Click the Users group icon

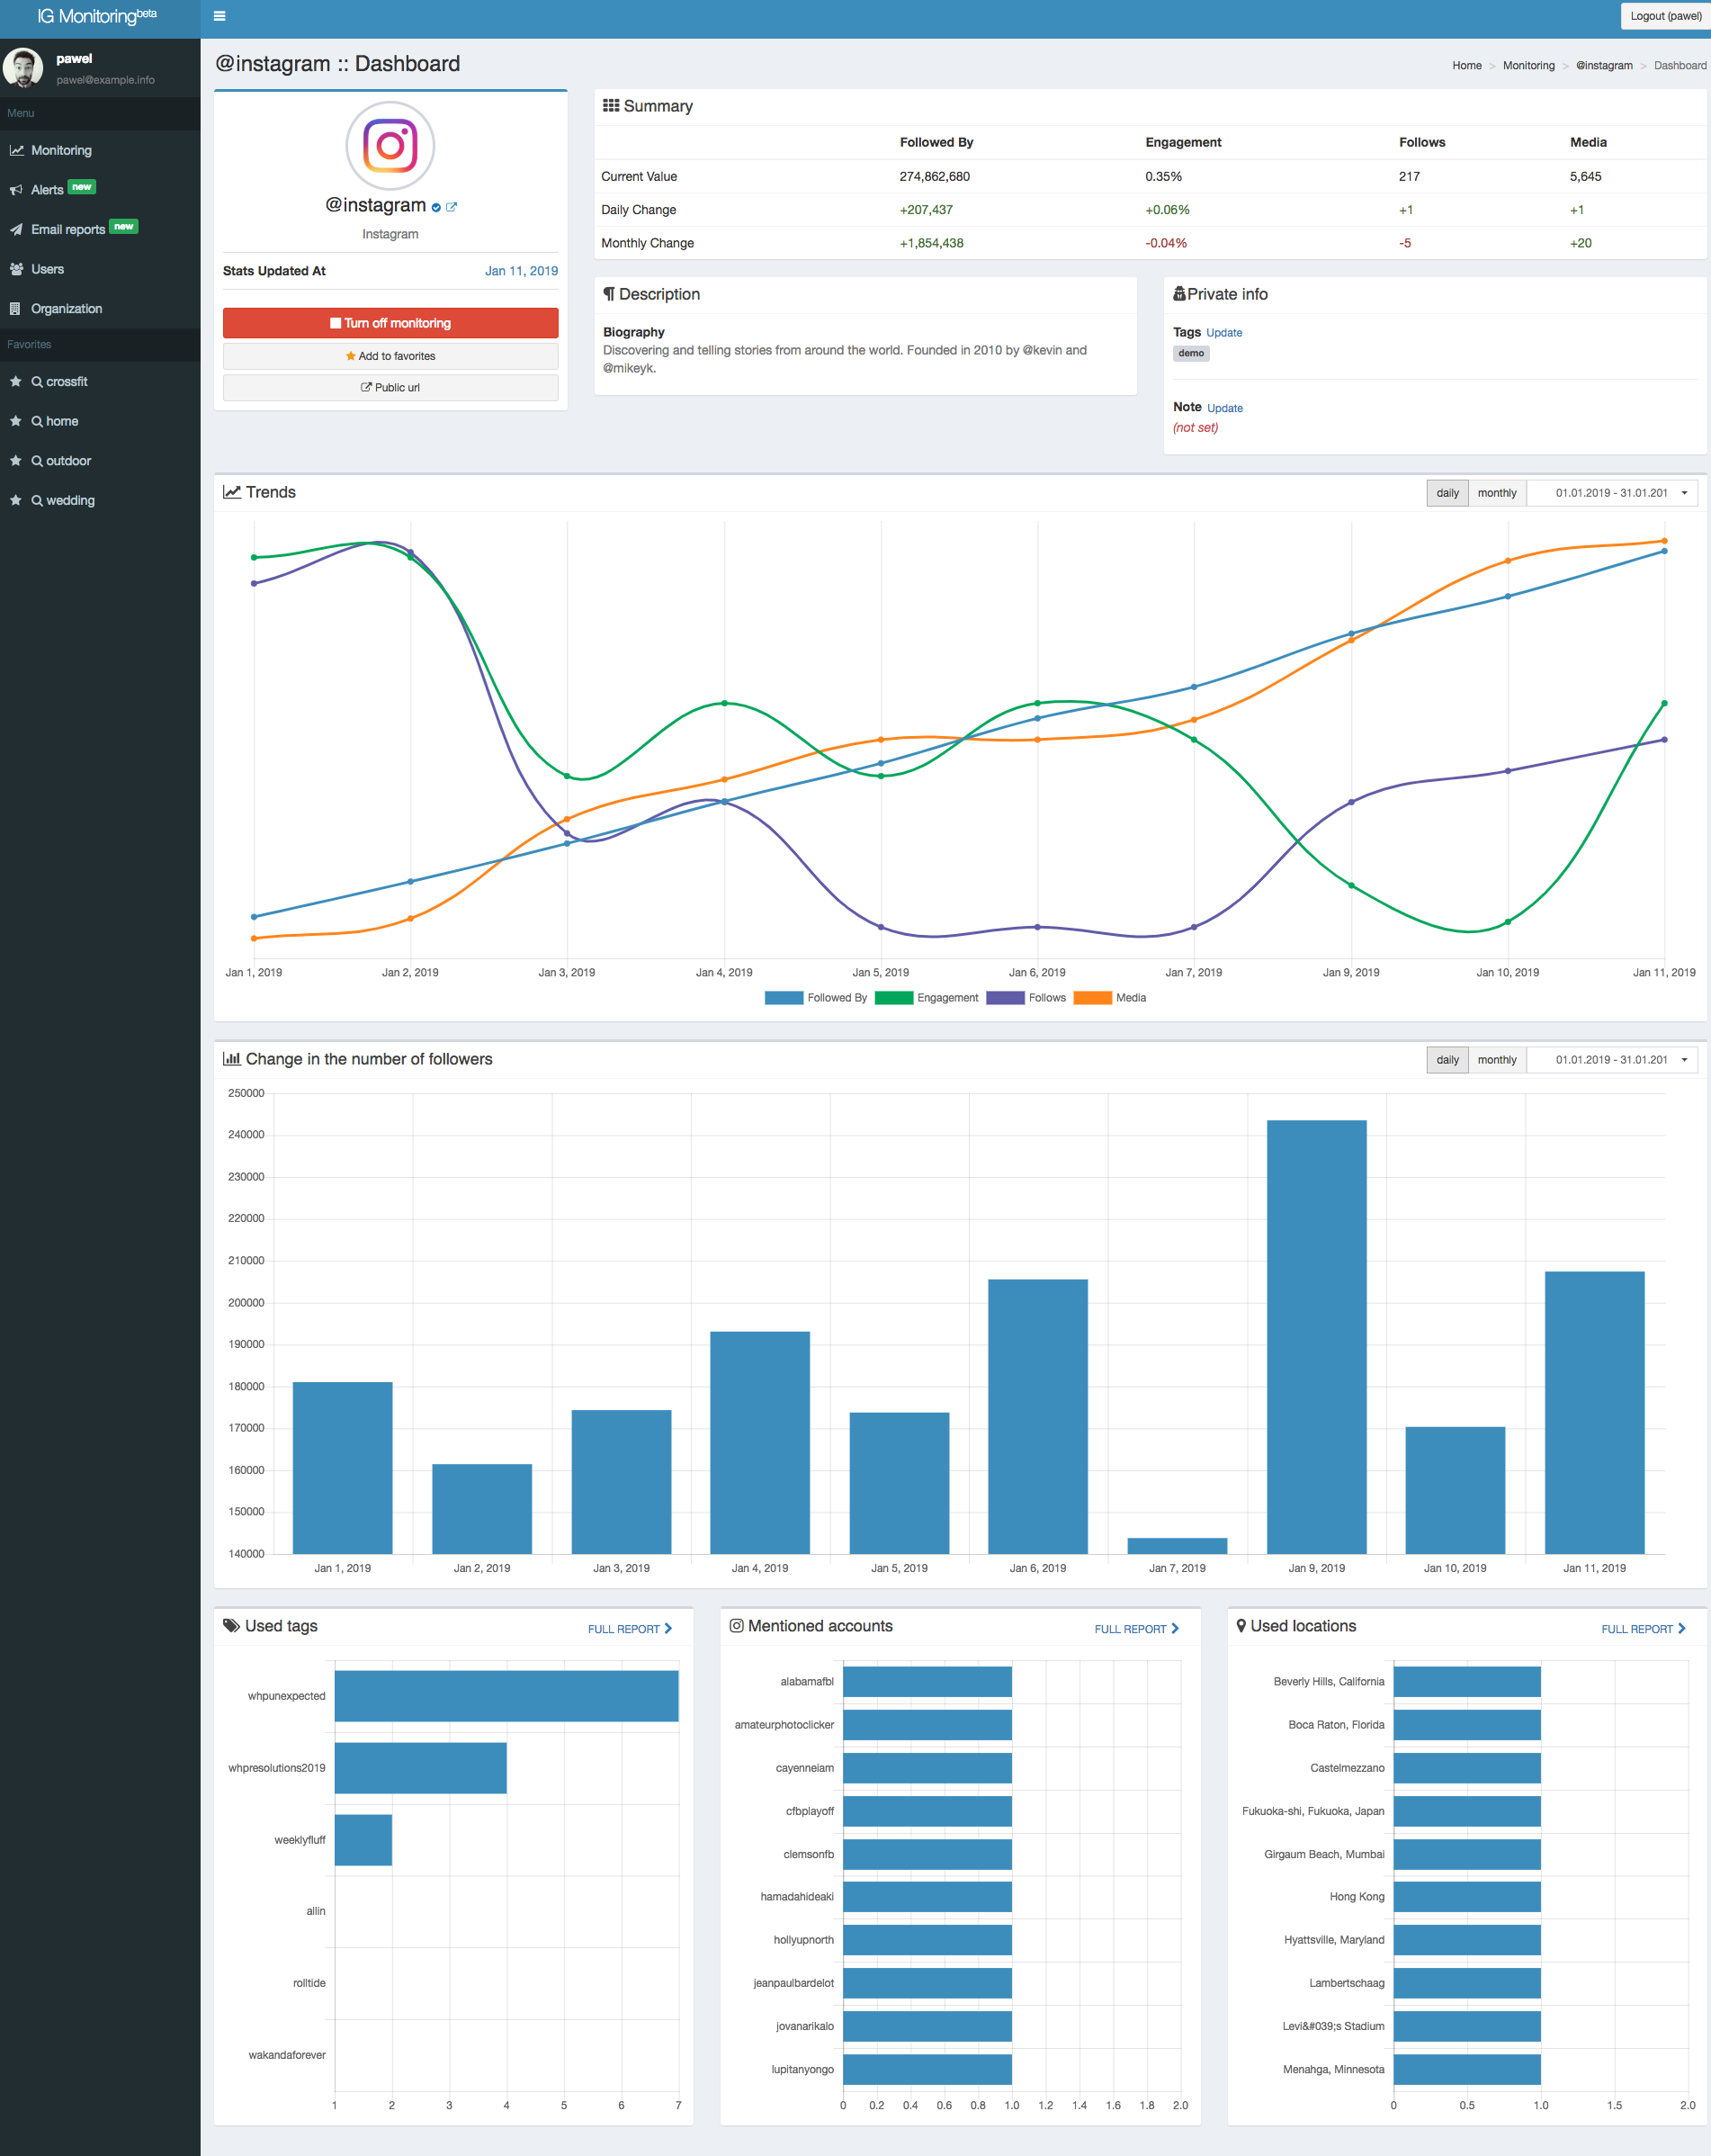coord(16,269)
